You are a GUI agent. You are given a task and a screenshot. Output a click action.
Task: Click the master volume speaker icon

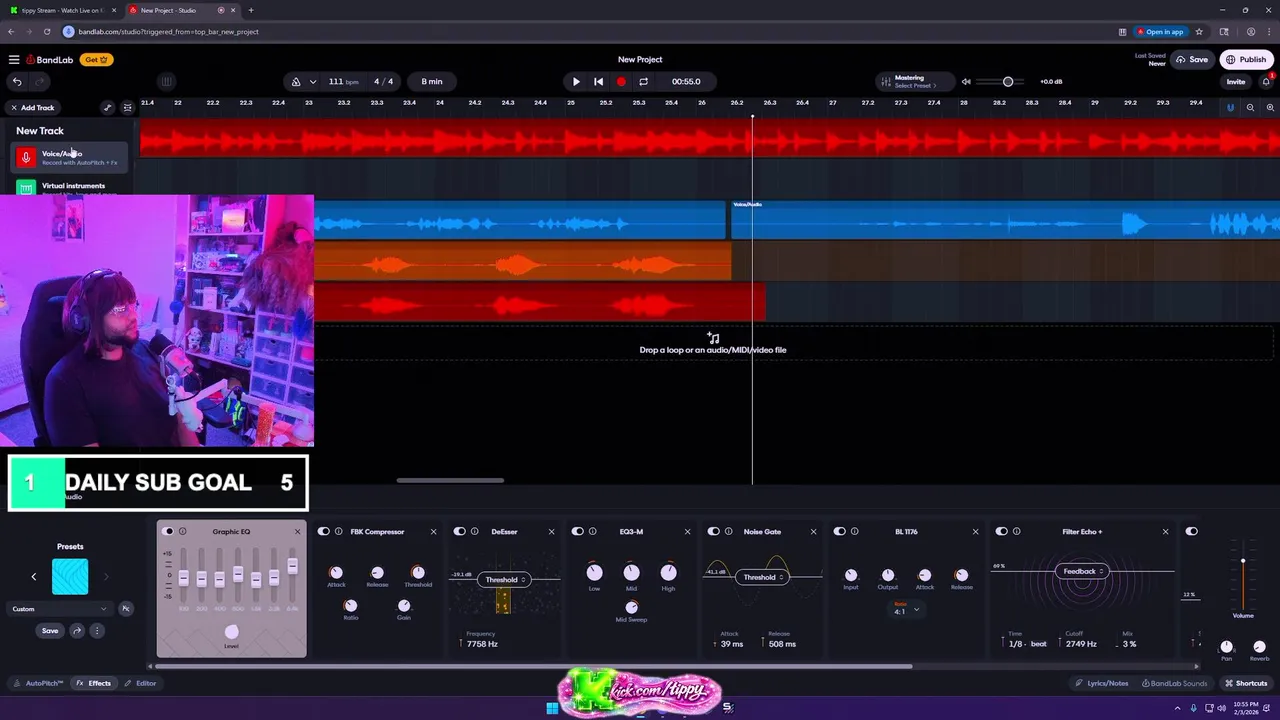coord(966,82)
